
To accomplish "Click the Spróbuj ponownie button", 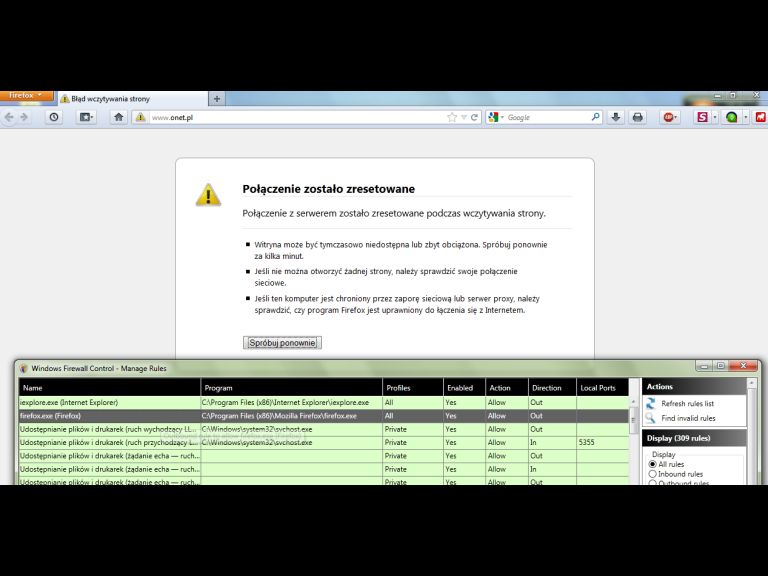I will coord(282,342).
